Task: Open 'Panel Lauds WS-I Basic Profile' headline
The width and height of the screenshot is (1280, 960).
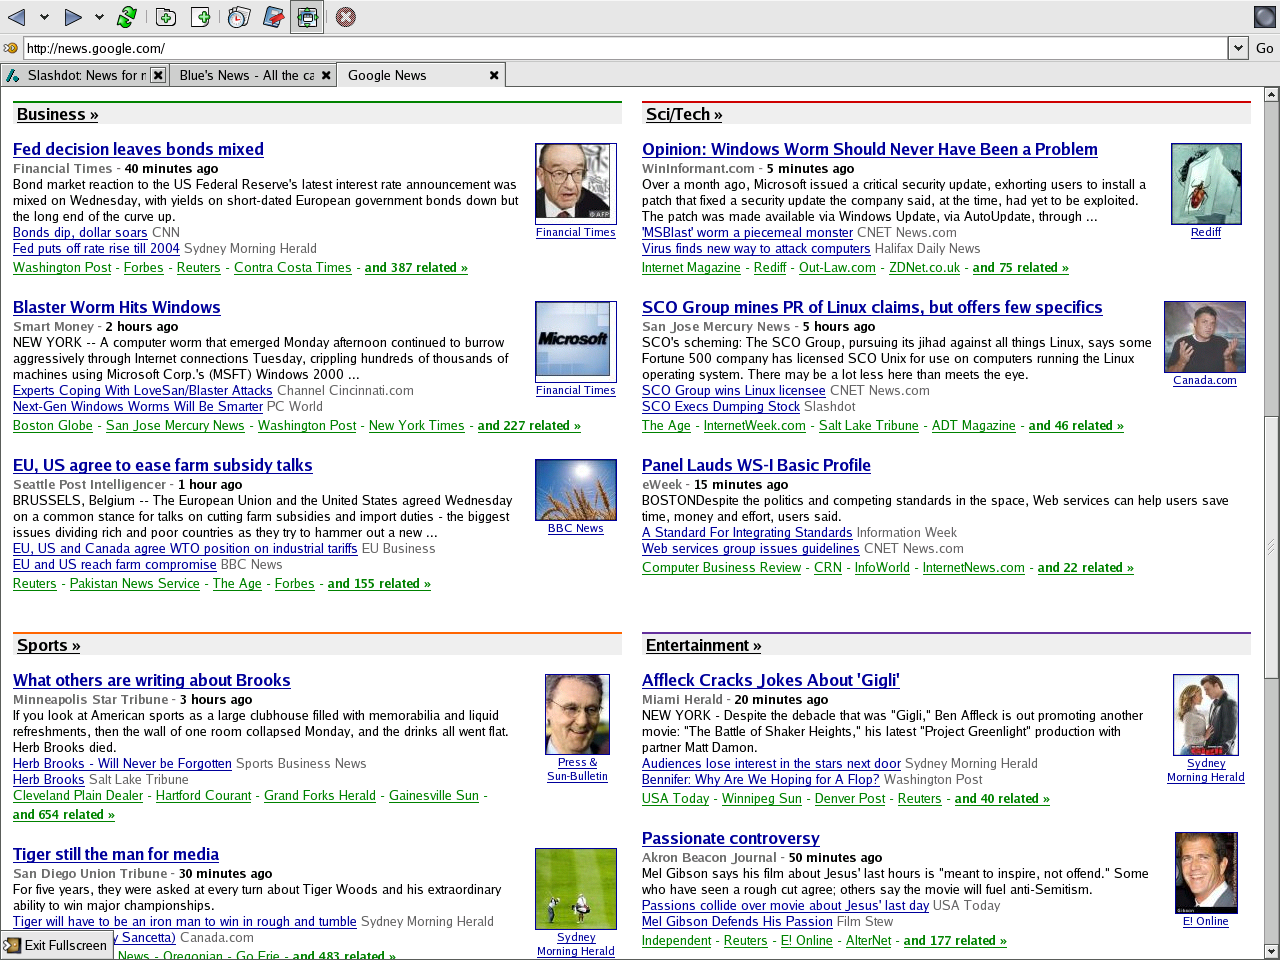Action: (x=756, y=465)
